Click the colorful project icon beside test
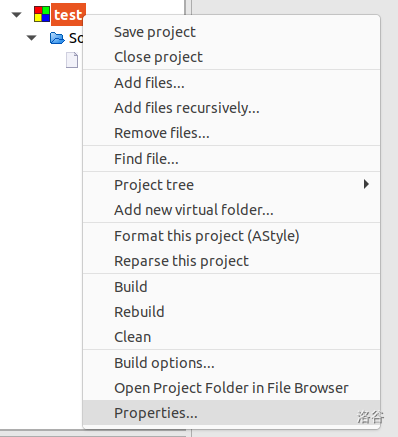Screen dimensions: 398x437 point(42,14)
